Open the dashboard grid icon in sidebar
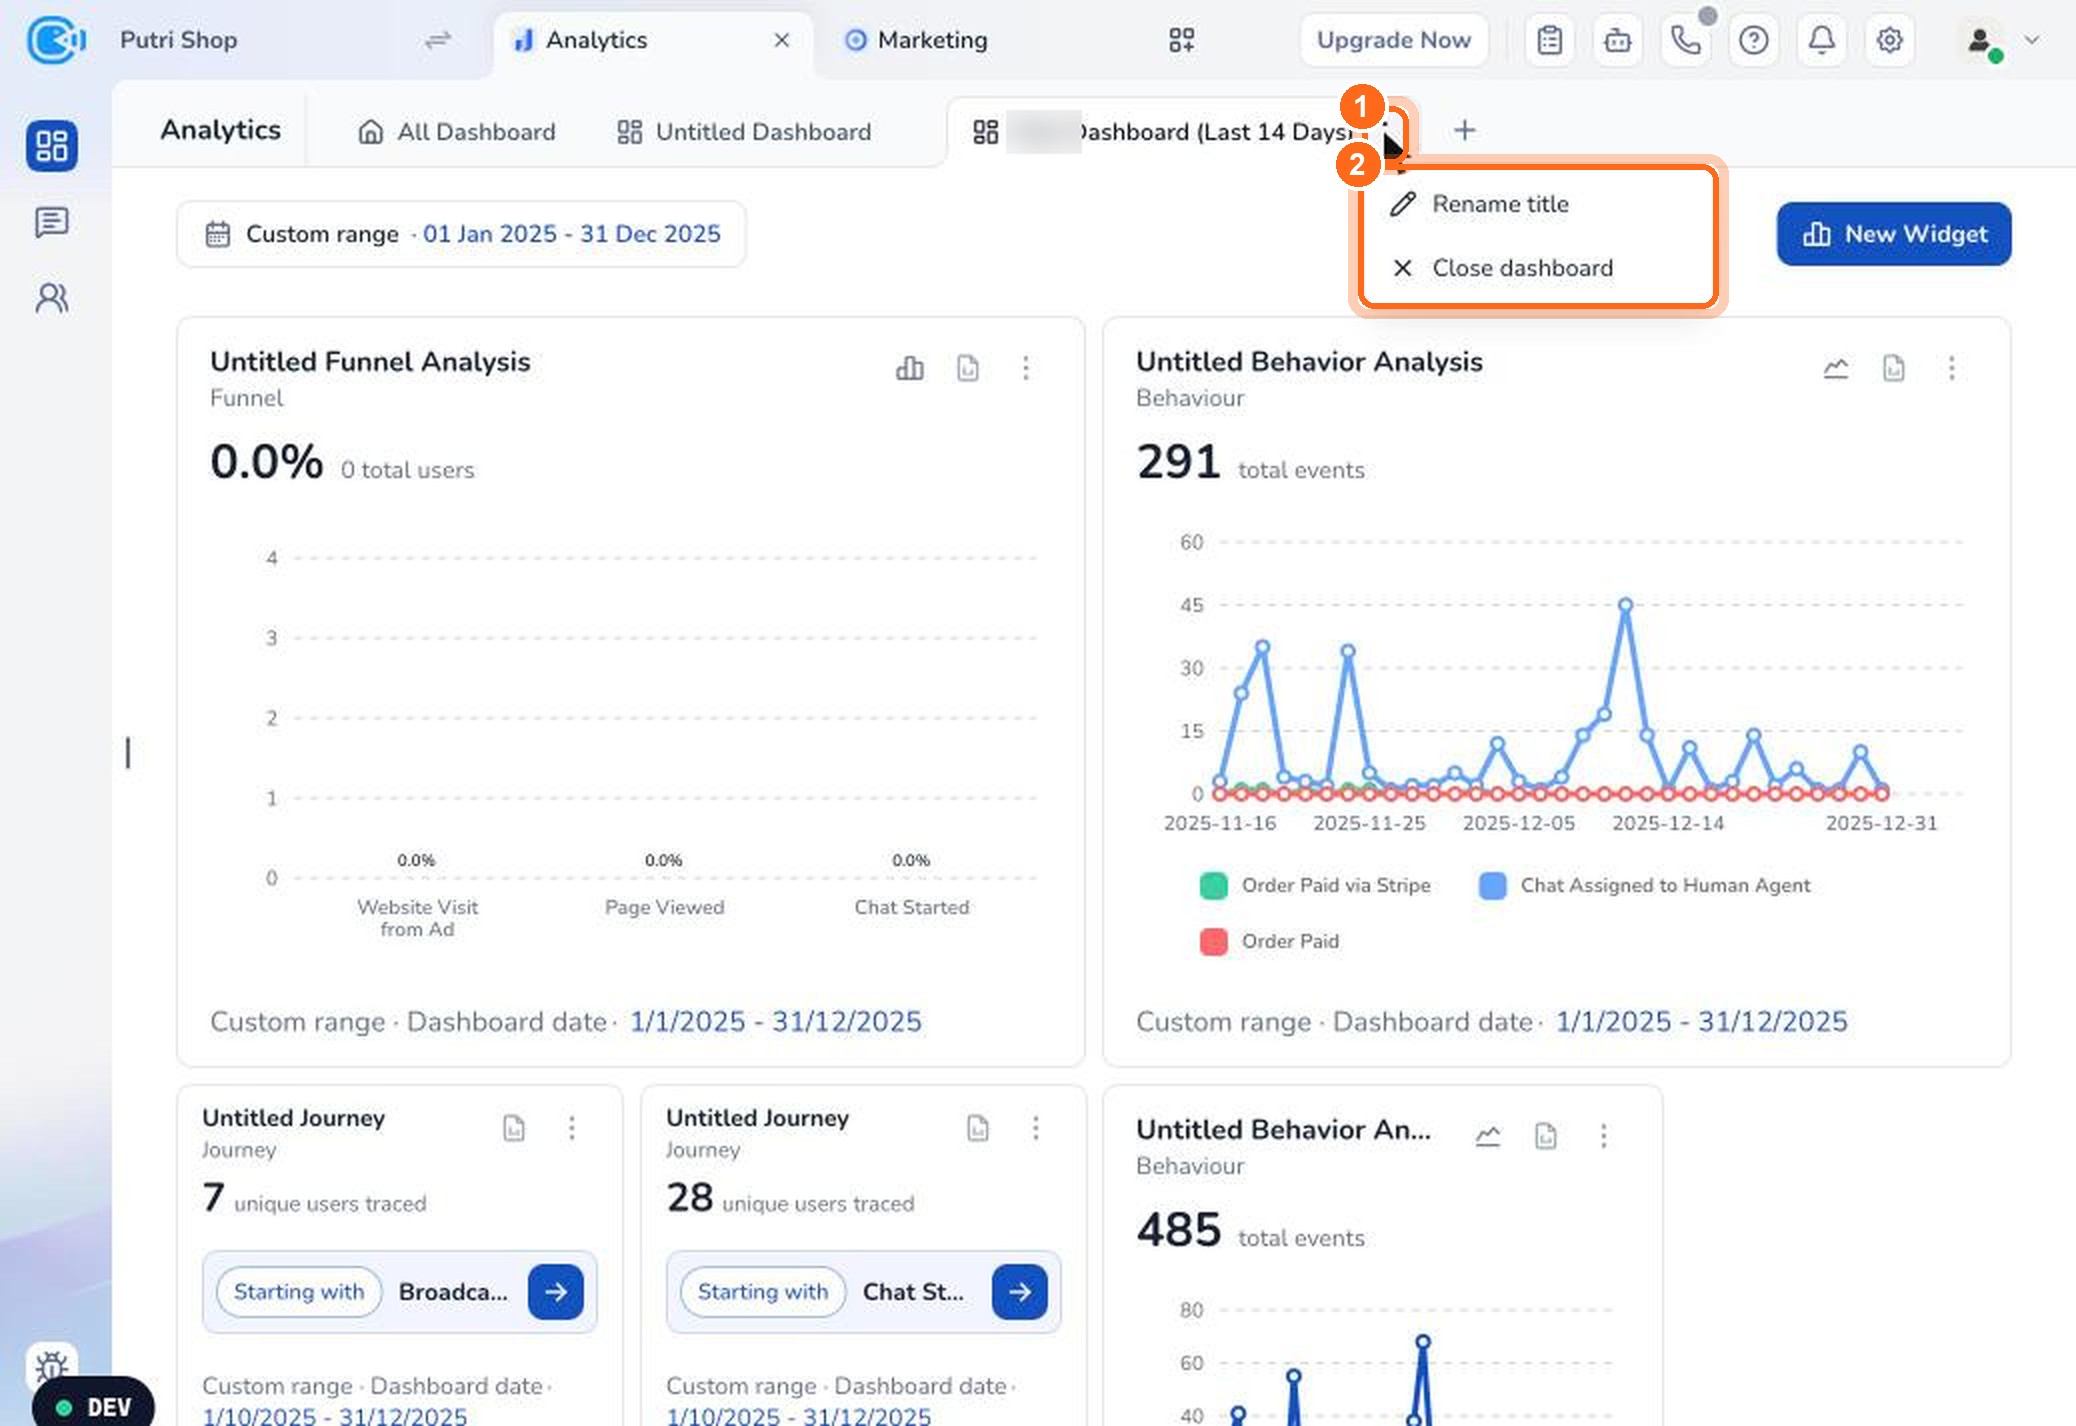Viewport: 2076px width, 1426px height. [x=52, y=146]
